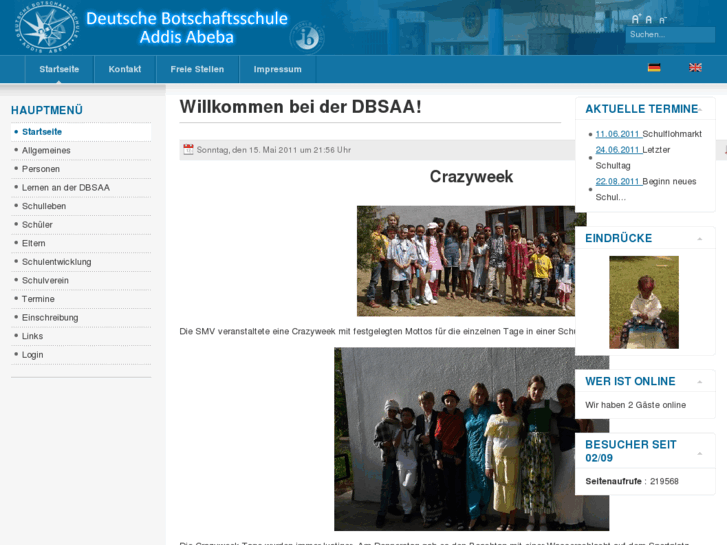Click the school compass logo

point(48,28)
